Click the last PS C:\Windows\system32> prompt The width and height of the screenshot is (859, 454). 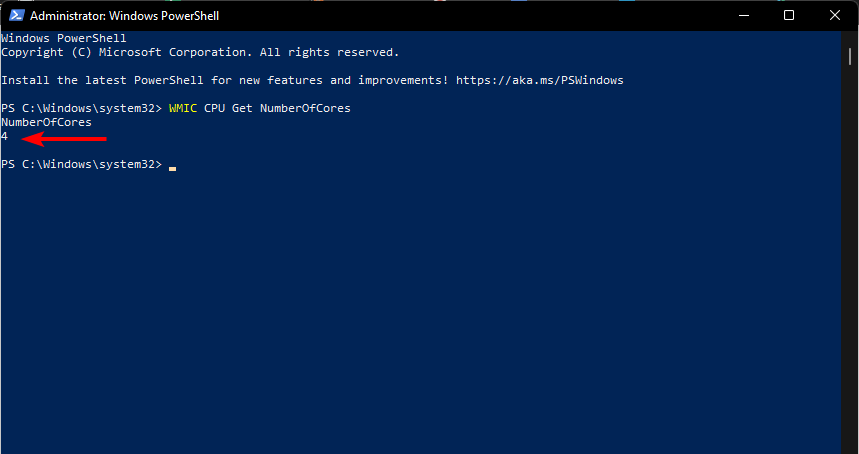click(81, 164)
